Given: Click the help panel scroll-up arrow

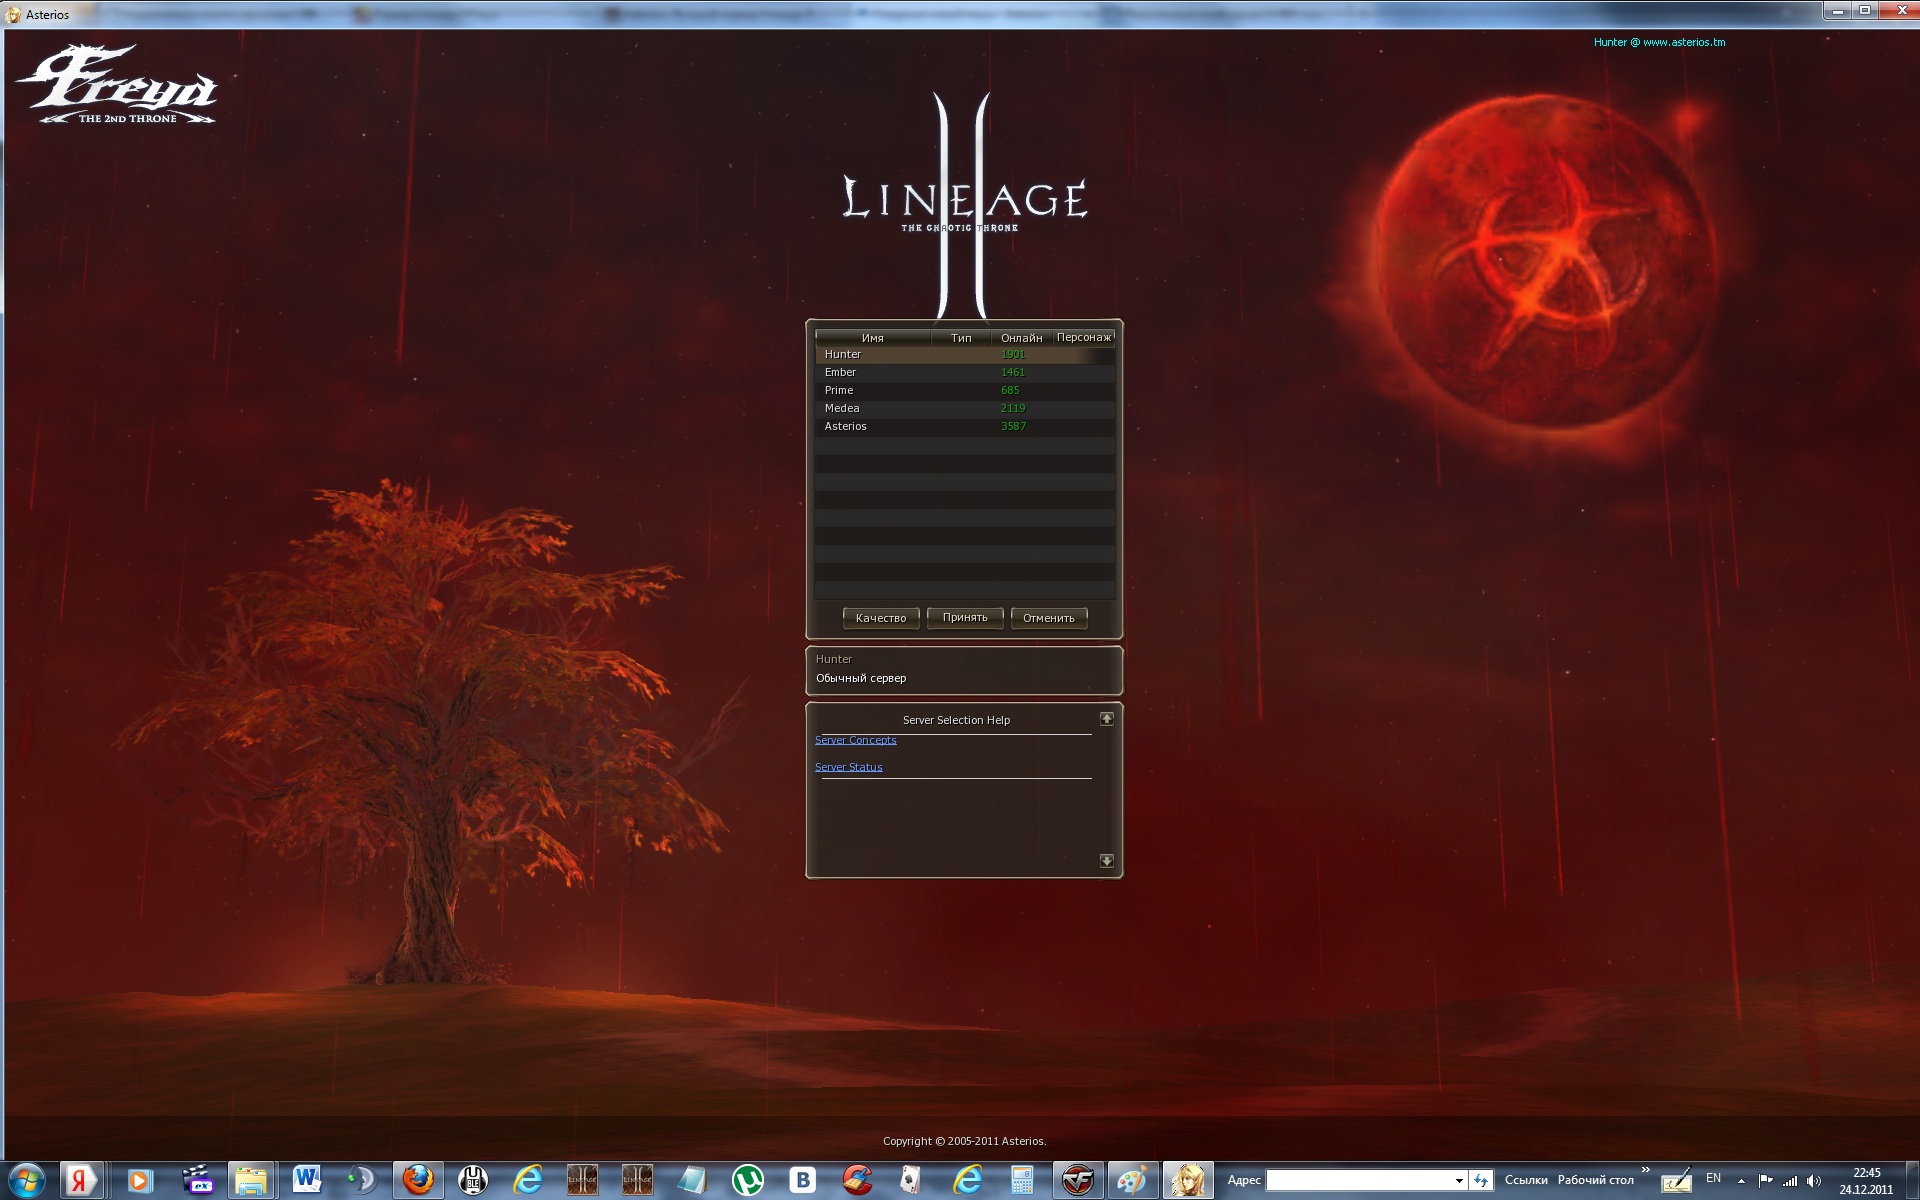Looking at the screenshot, I should click(1107, 719).
